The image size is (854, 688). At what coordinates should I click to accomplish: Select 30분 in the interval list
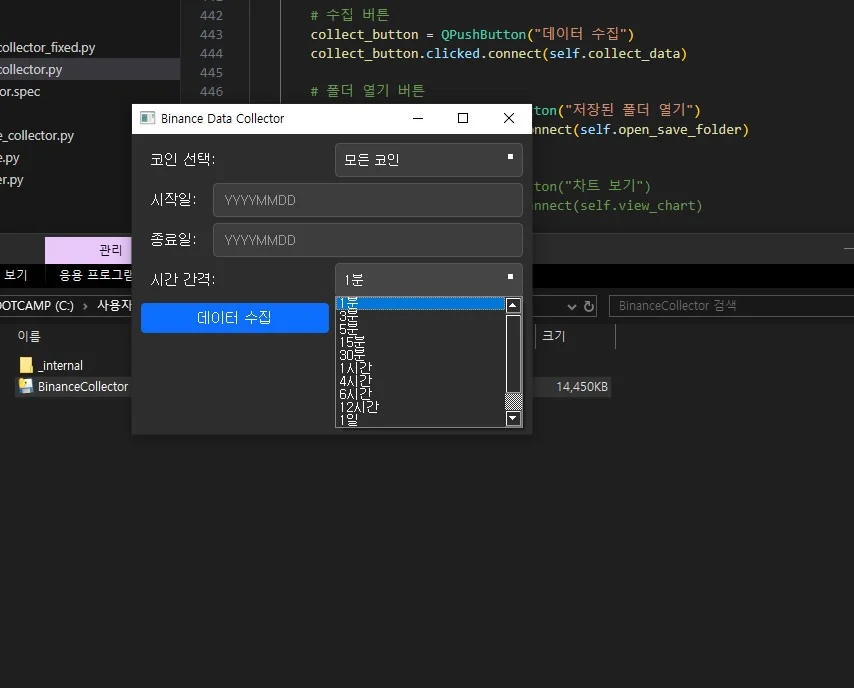[420, 355]
